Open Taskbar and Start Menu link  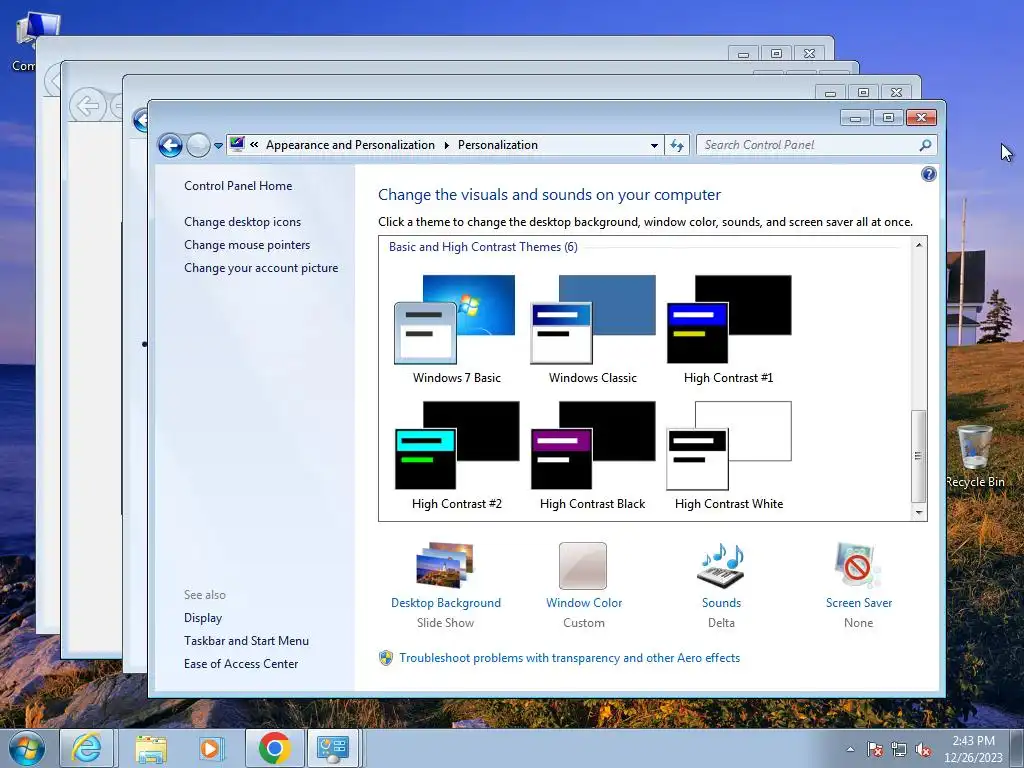click(x=246, y=641)
